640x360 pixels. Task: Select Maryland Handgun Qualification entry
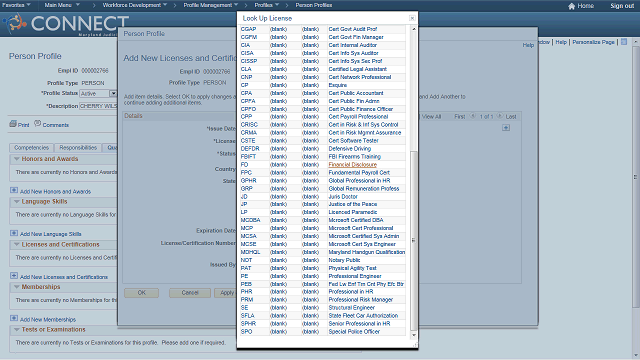tap(367, 252)
